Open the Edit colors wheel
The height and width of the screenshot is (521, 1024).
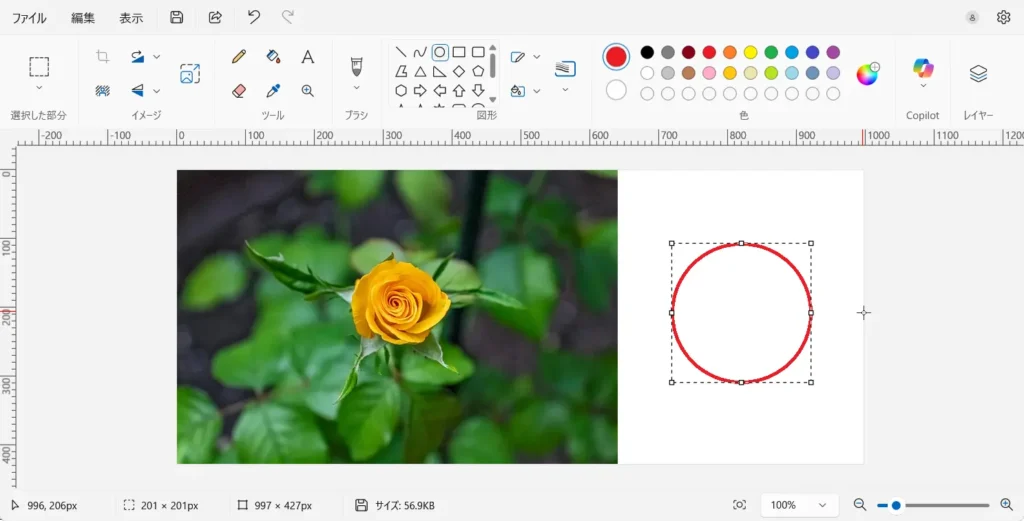[x=868, y=74]
